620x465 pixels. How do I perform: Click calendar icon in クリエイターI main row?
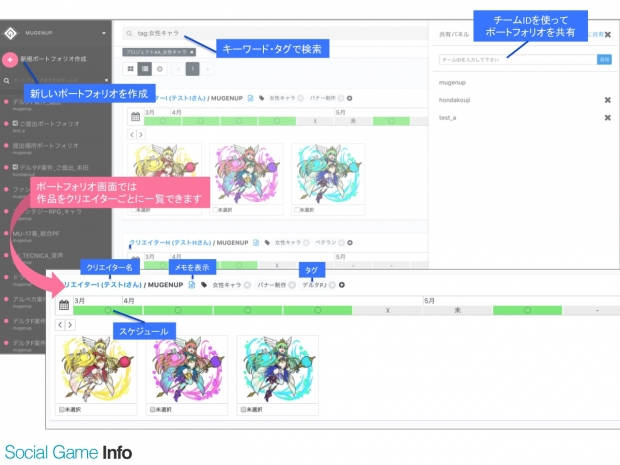pos(136,117)
